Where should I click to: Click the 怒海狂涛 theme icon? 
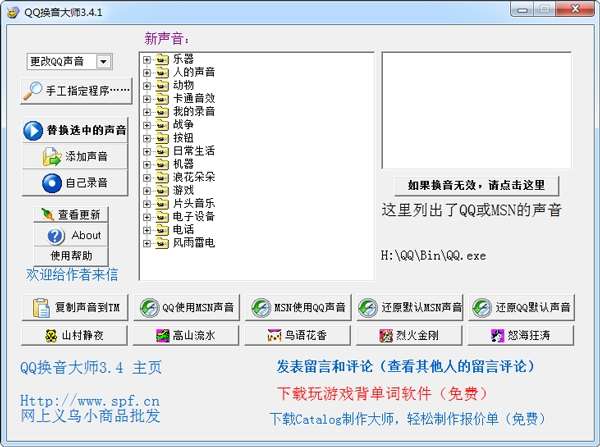point(497,336)
